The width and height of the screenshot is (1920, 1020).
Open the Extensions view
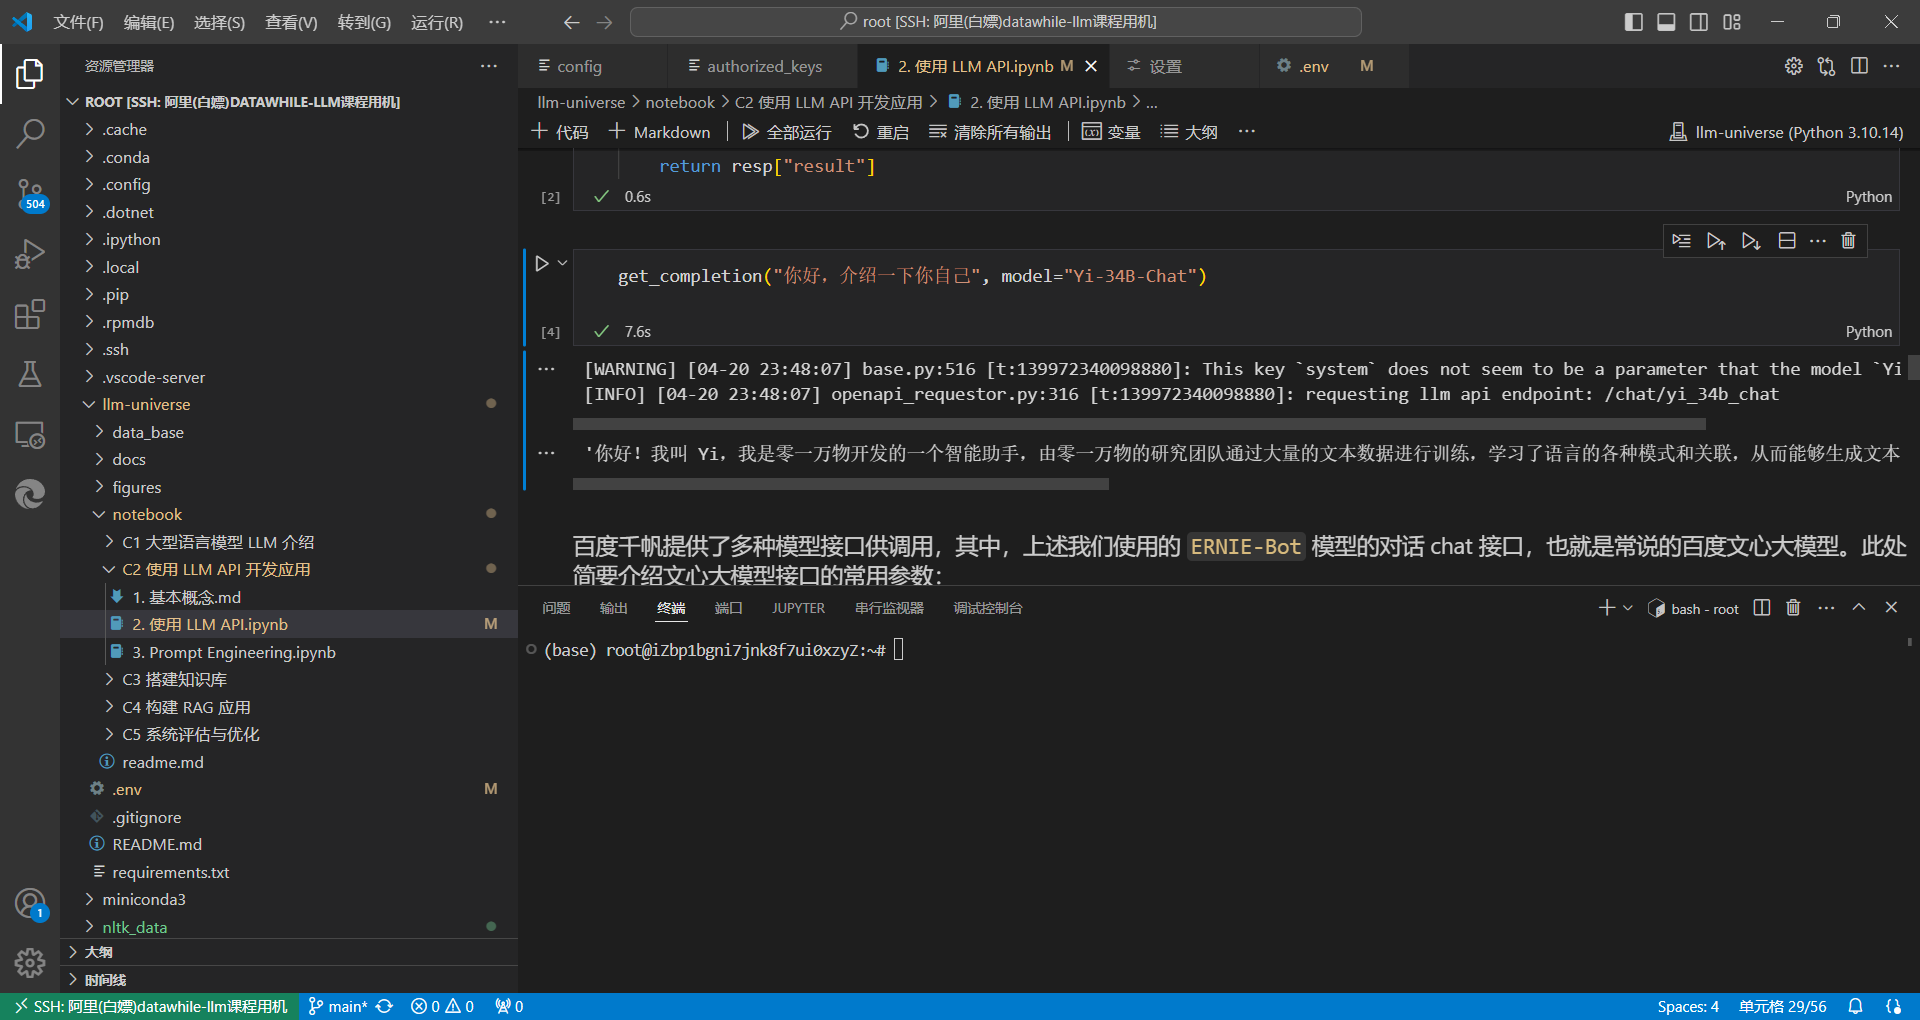30,314
